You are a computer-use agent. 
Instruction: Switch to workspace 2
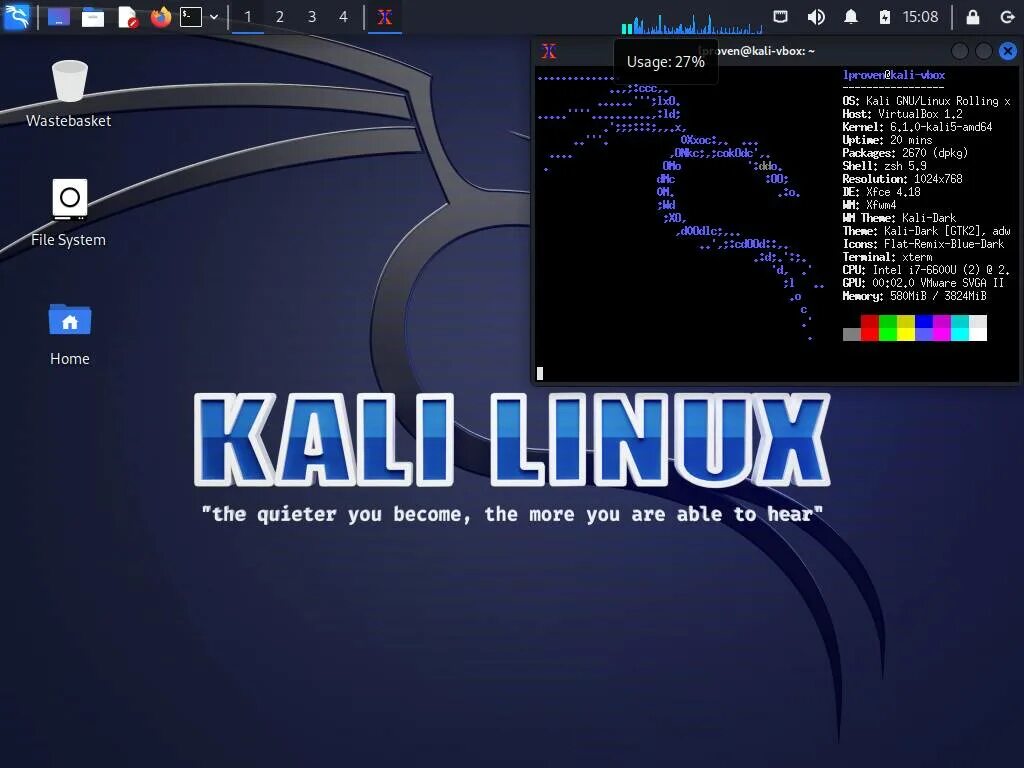click(x=280, y=17)
